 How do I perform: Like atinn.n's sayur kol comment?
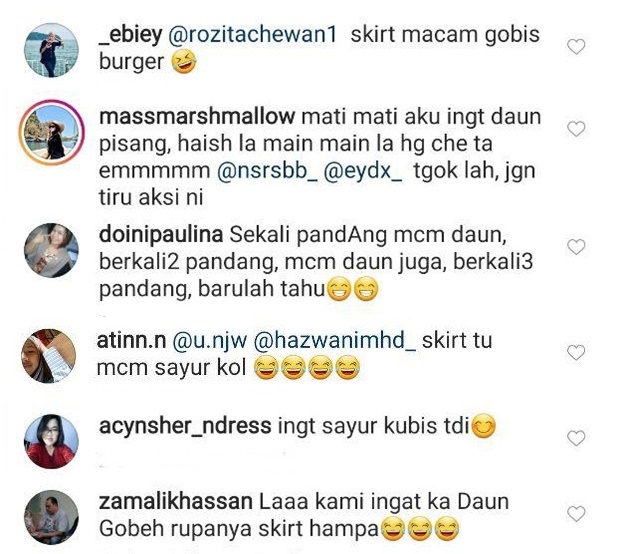[x=576, y=353]
